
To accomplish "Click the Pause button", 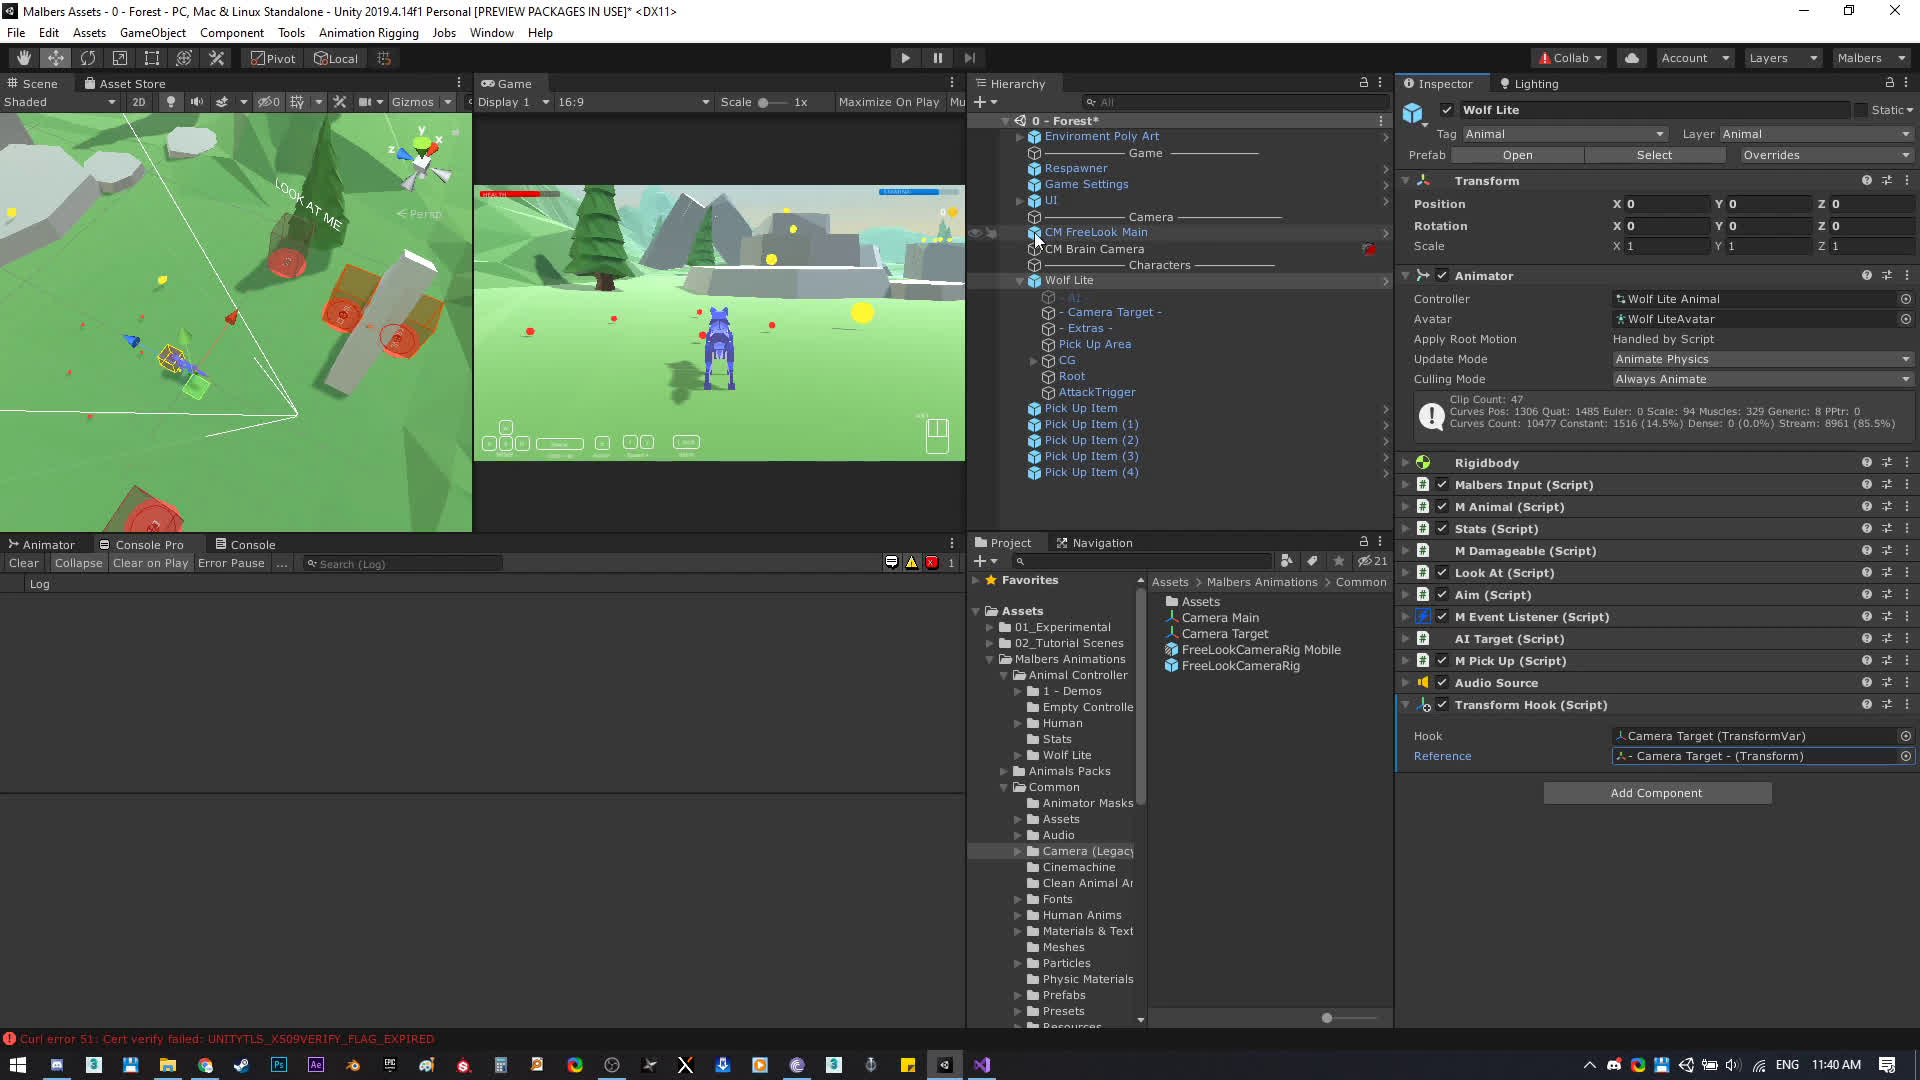I will (937, 58).
